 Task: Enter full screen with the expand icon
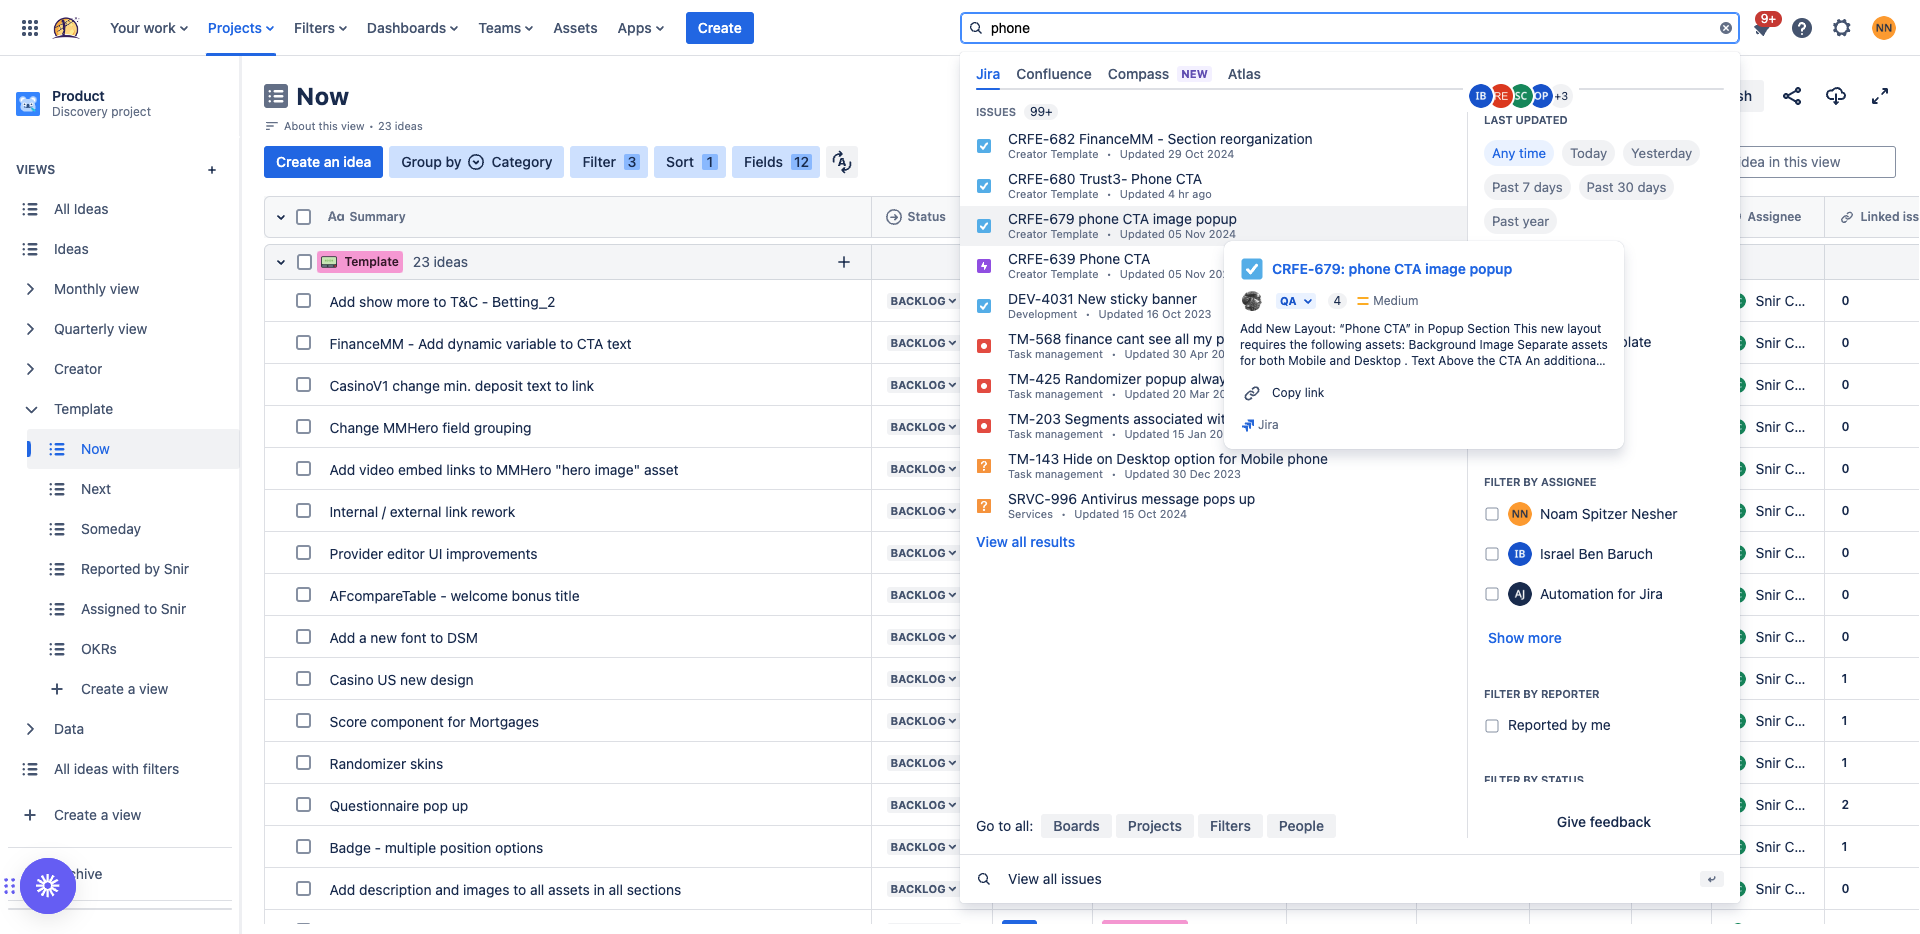1880,96
